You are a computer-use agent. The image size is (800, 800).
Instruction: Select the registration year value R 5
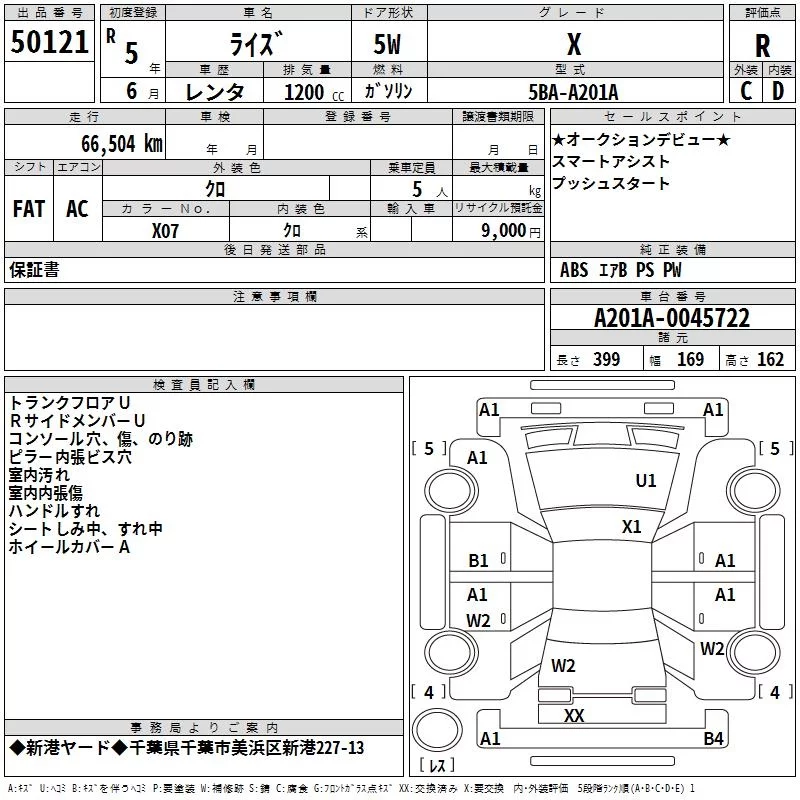pyautogui.click(x=122, y=46)
